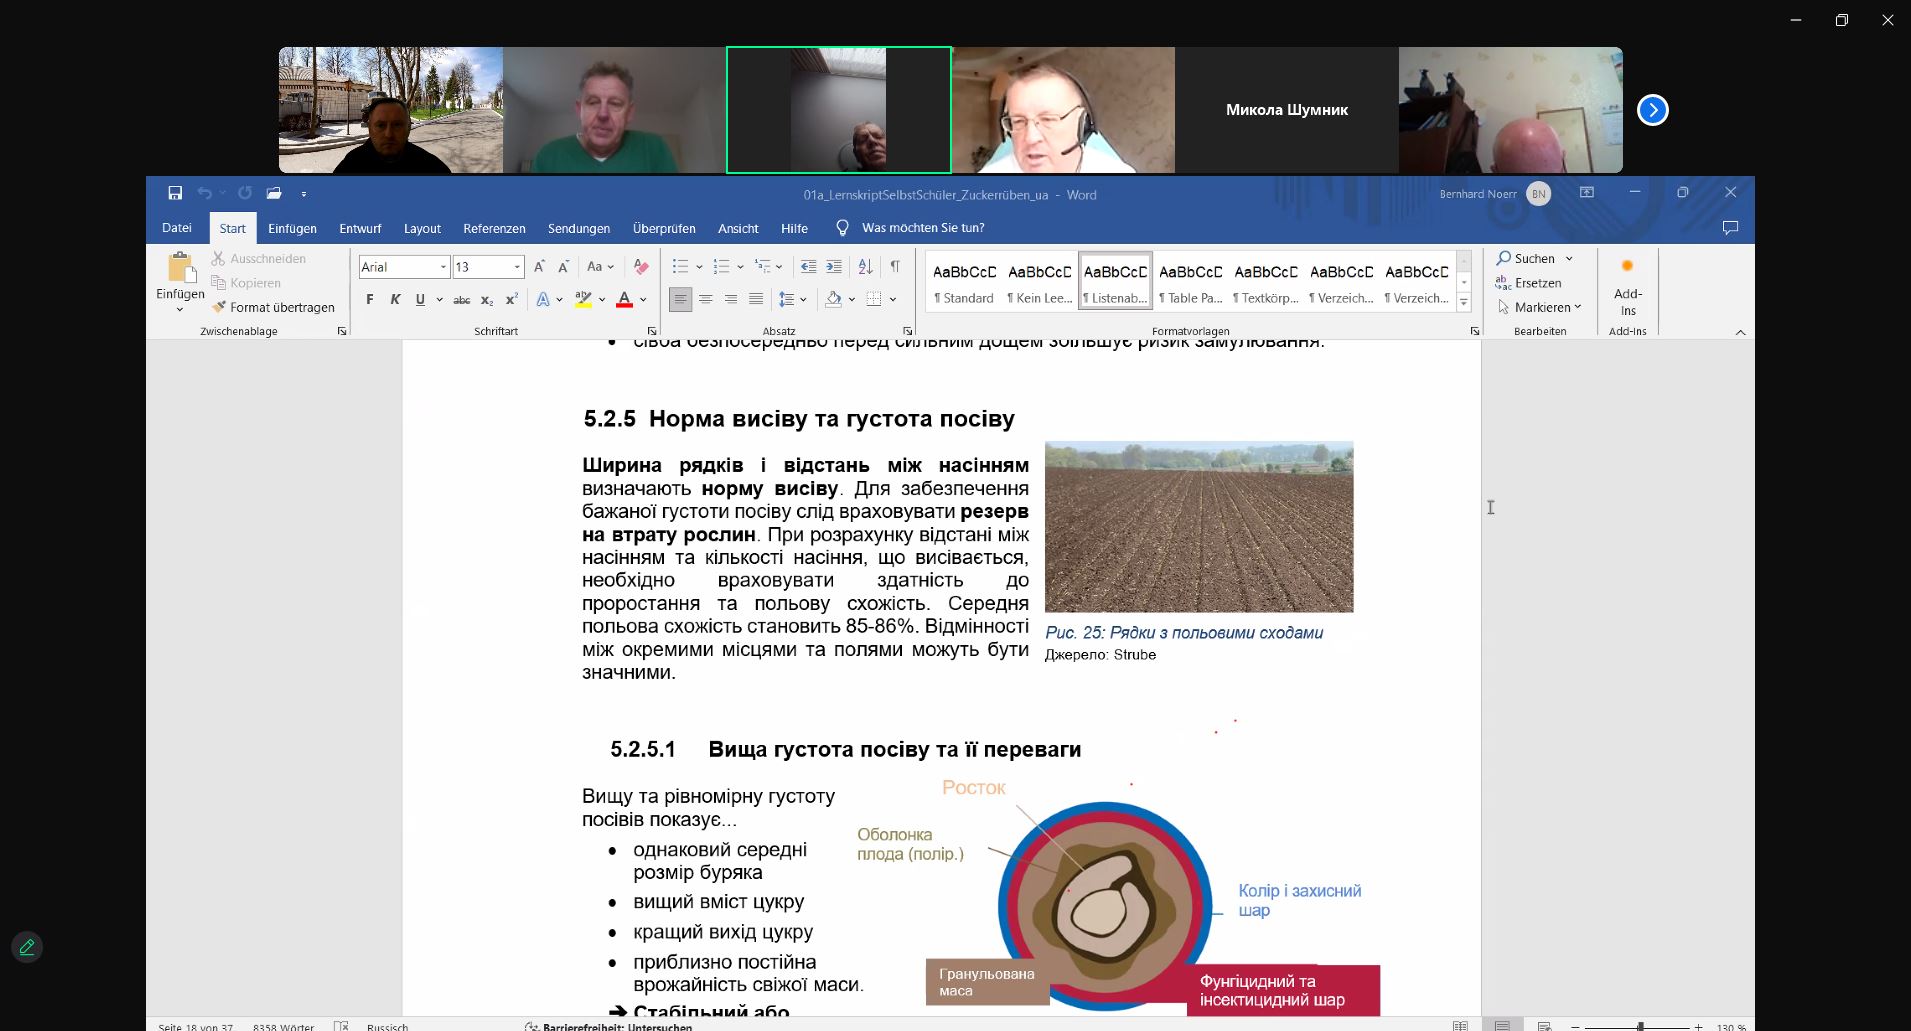
Task: Apply the Kein Leerraum style
Action: coord(1040,283)
